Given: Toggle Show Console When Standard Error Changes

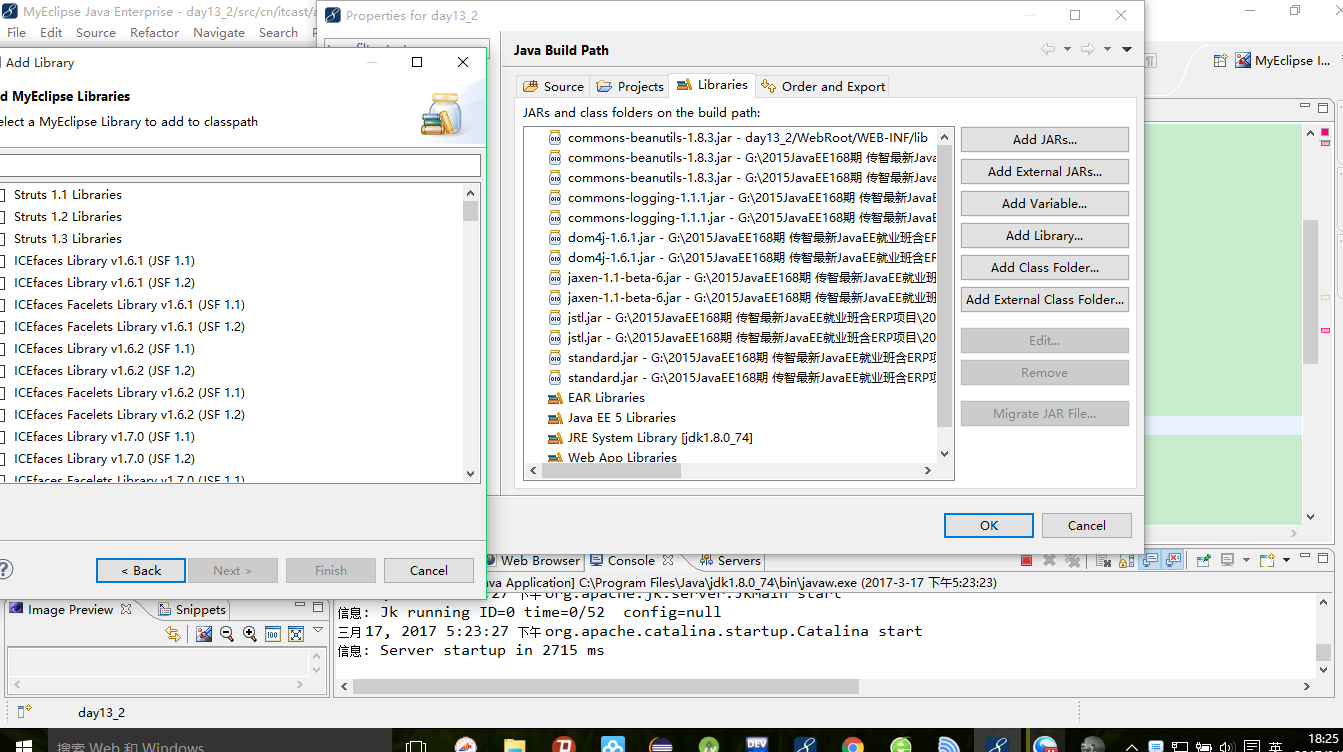Looking at the screenshot, I should pos(1173,560).
